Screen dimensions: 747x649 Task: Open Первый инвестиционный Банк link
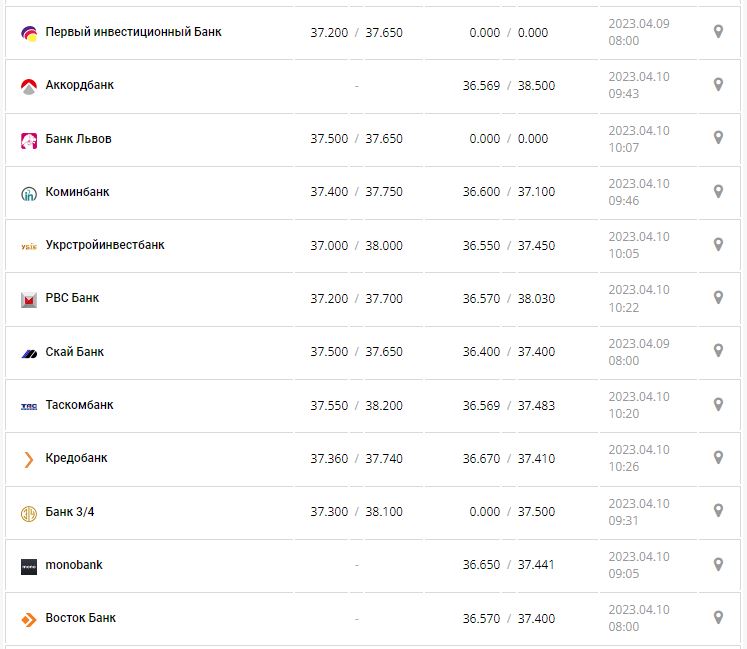point(134,32)
